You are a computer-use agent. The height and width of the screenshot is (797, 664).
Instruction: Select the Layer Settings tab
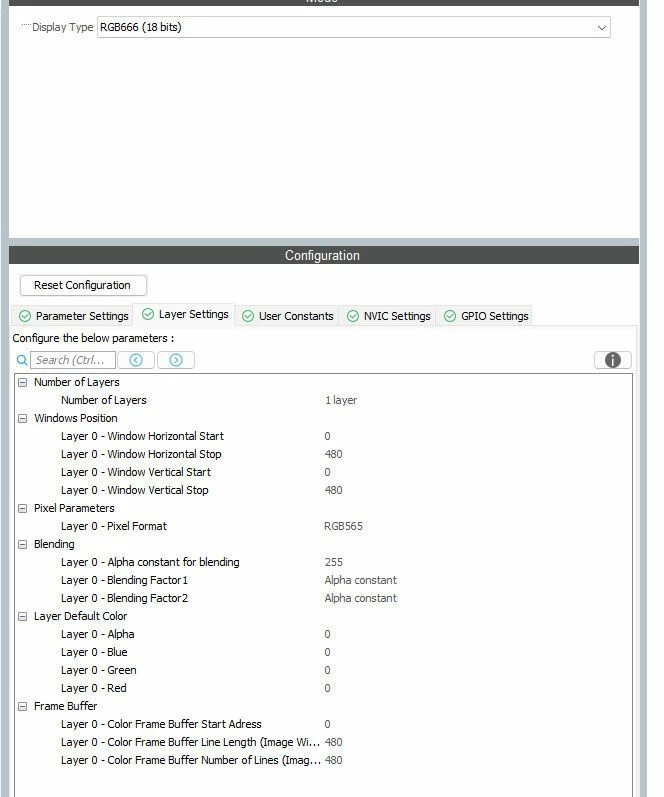click(x=185, y=315)
